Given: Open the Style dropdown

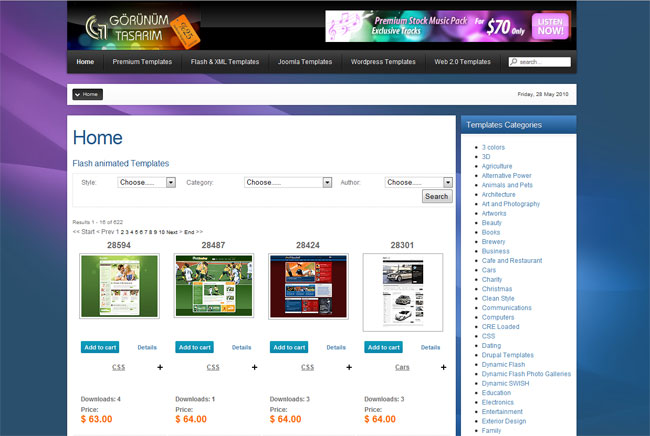Looking at the screenshot, I should tap(146, 182).
